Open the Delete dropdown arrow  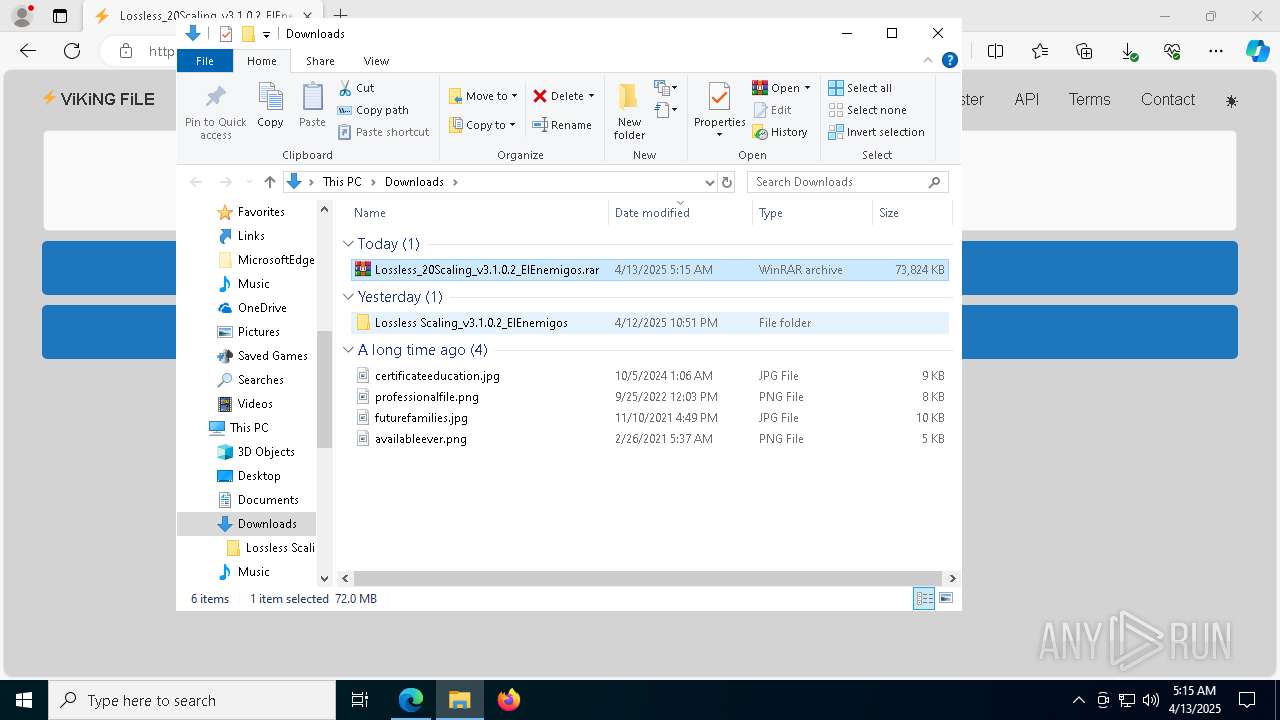click(591, 96)
